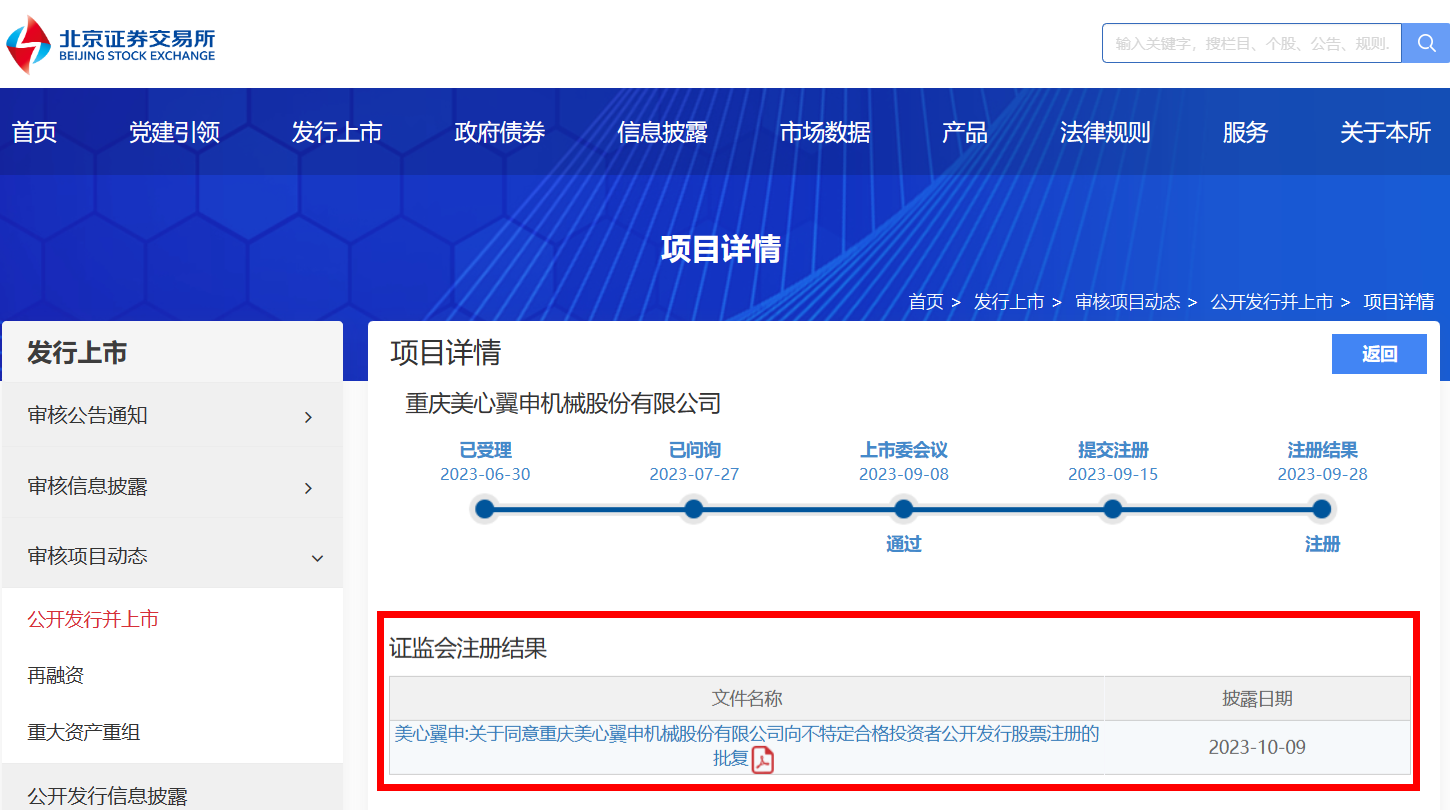Collapse the 审核项目动态 sidebar chevron
This screenshot has width=1450, height=810.
click(x=317, y=558)
